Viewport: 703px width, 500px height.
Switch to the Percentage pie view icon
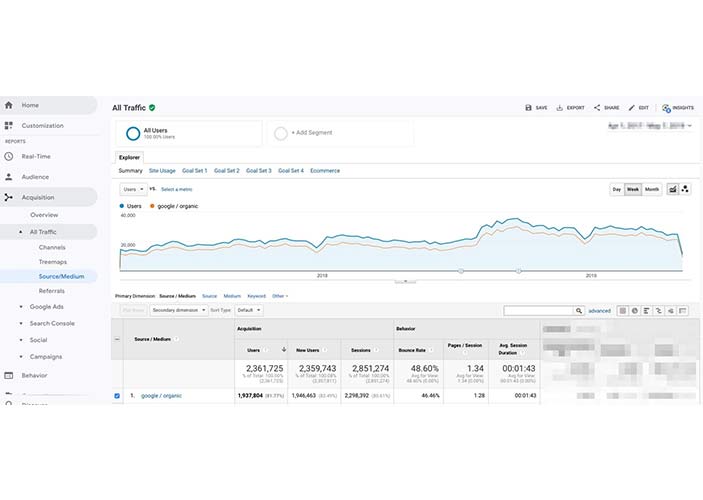[x=634, y=310]
